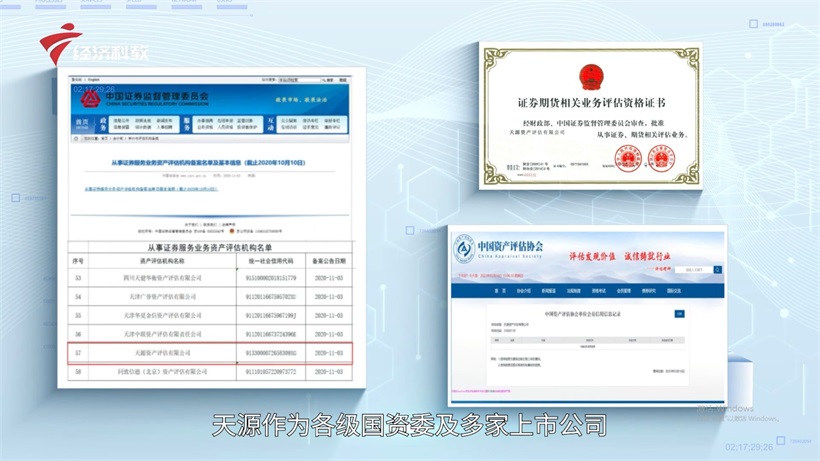Click the 中国证券监督管理委员会 site title

[157, 96]
